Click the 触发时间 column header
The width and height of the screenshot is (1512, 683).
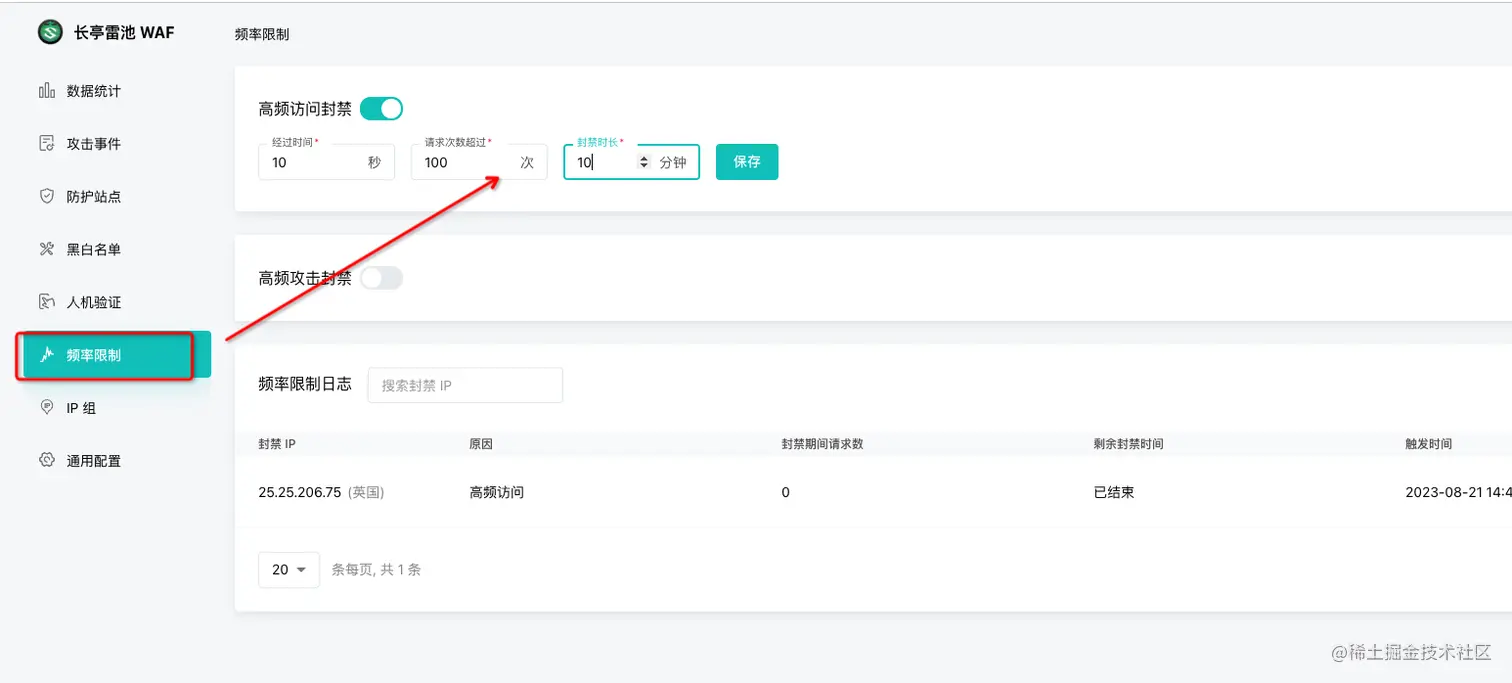tap(1428, 444)
